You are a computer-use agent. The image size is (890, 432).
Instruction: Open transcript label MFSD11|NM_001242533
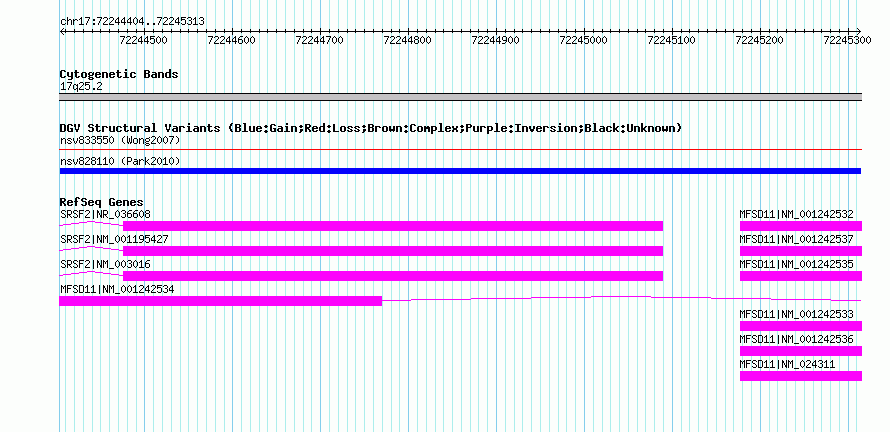(796, 314)
